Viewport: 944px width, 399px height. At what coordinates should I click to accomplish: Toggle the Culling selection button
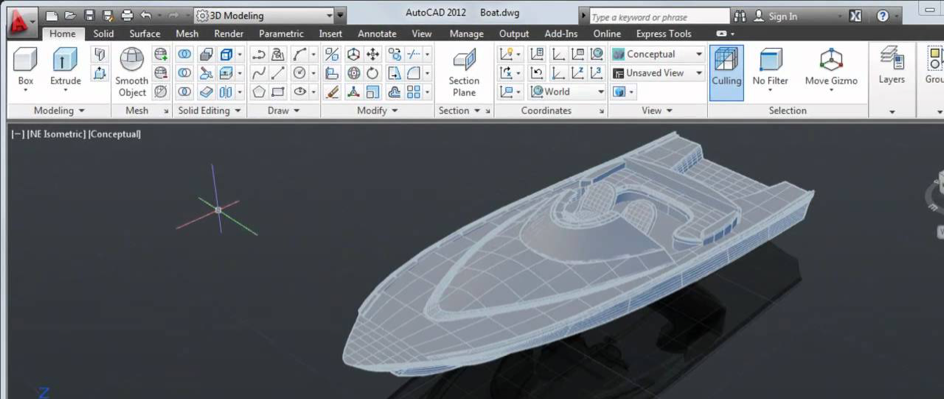coord(726,72)
